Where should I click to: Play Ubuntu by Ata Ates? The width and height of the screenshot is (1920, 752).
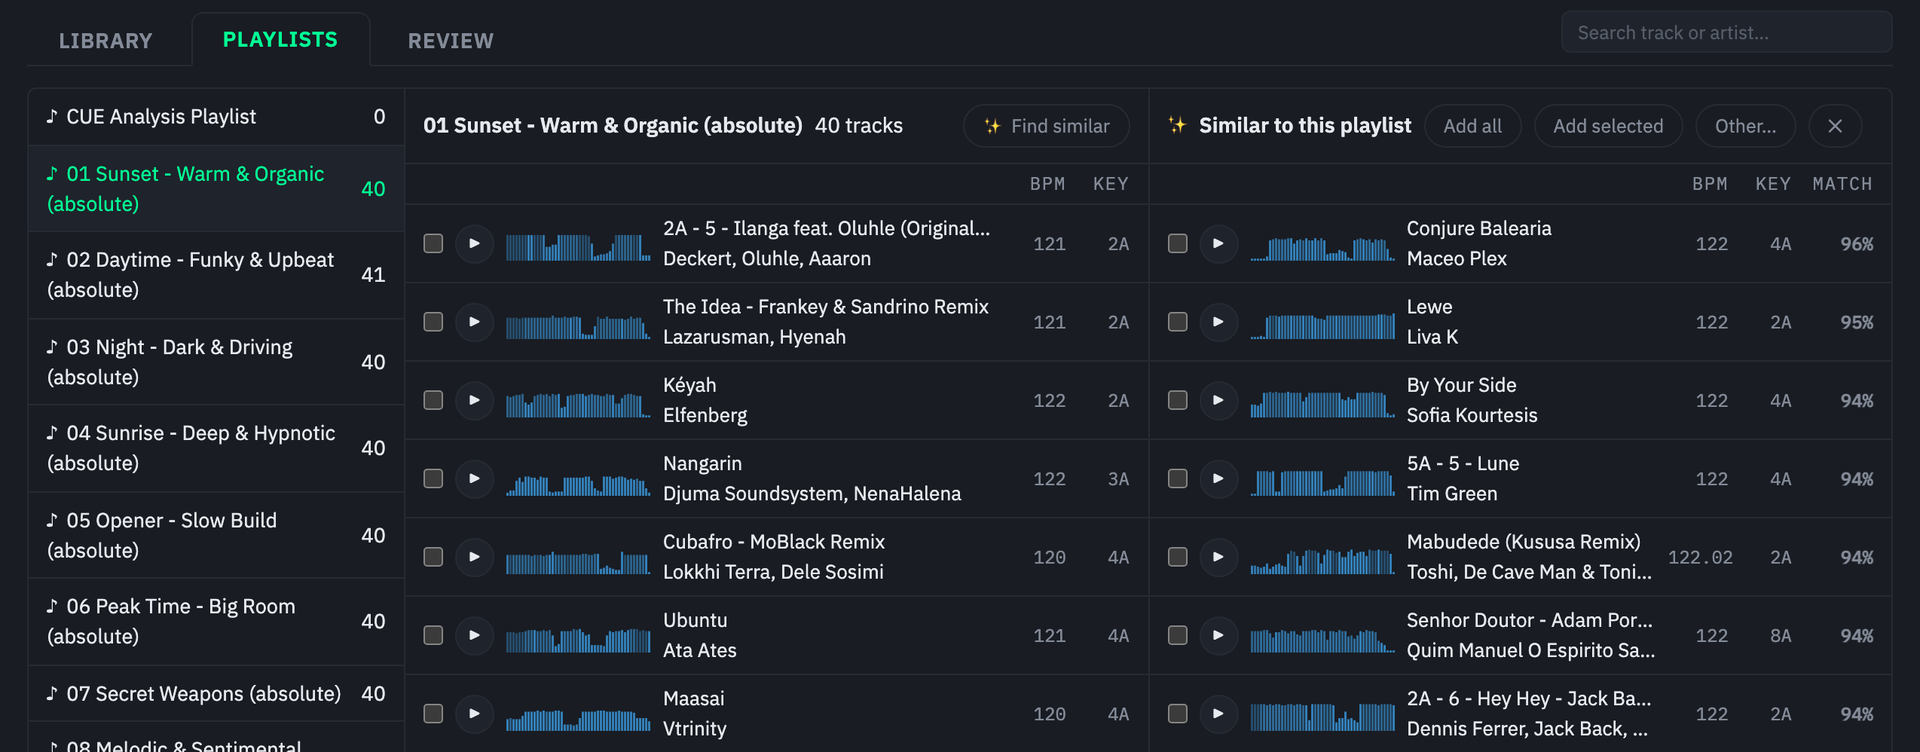(475, 635)
